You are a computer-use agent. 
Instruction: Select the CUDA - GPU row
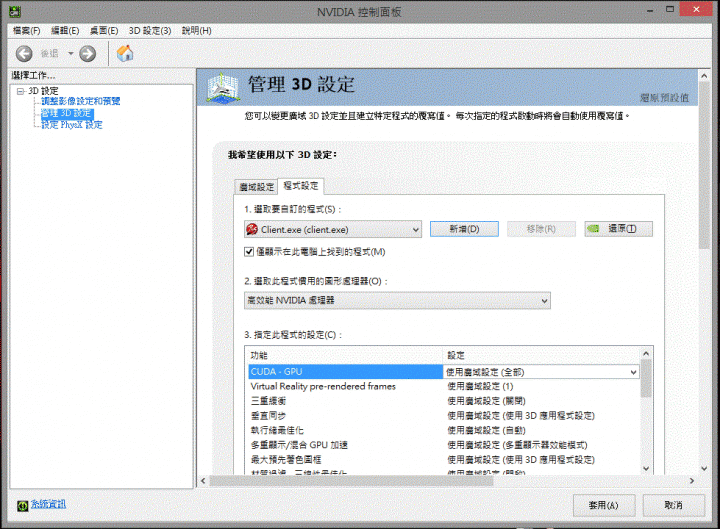click(x=345, y=371)
